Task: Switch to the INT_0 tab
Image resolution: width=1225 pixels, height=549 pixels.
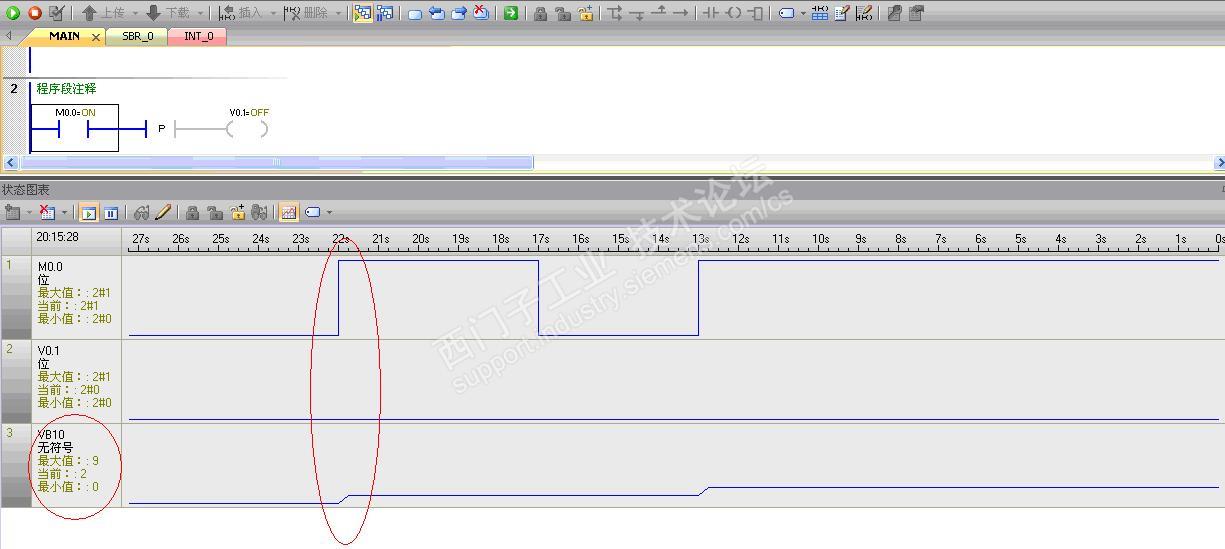Action: tap(198, 36)
